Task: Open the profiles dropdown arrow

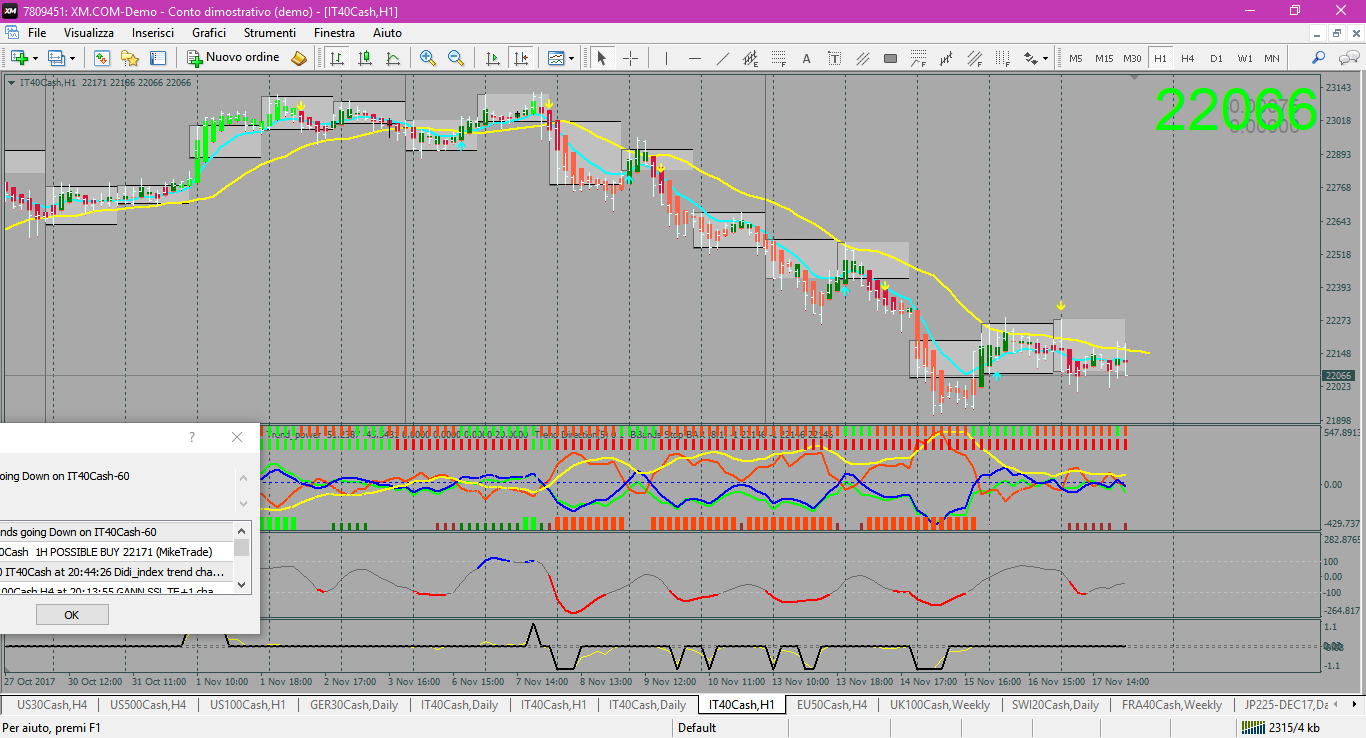Action: (72, 58)
